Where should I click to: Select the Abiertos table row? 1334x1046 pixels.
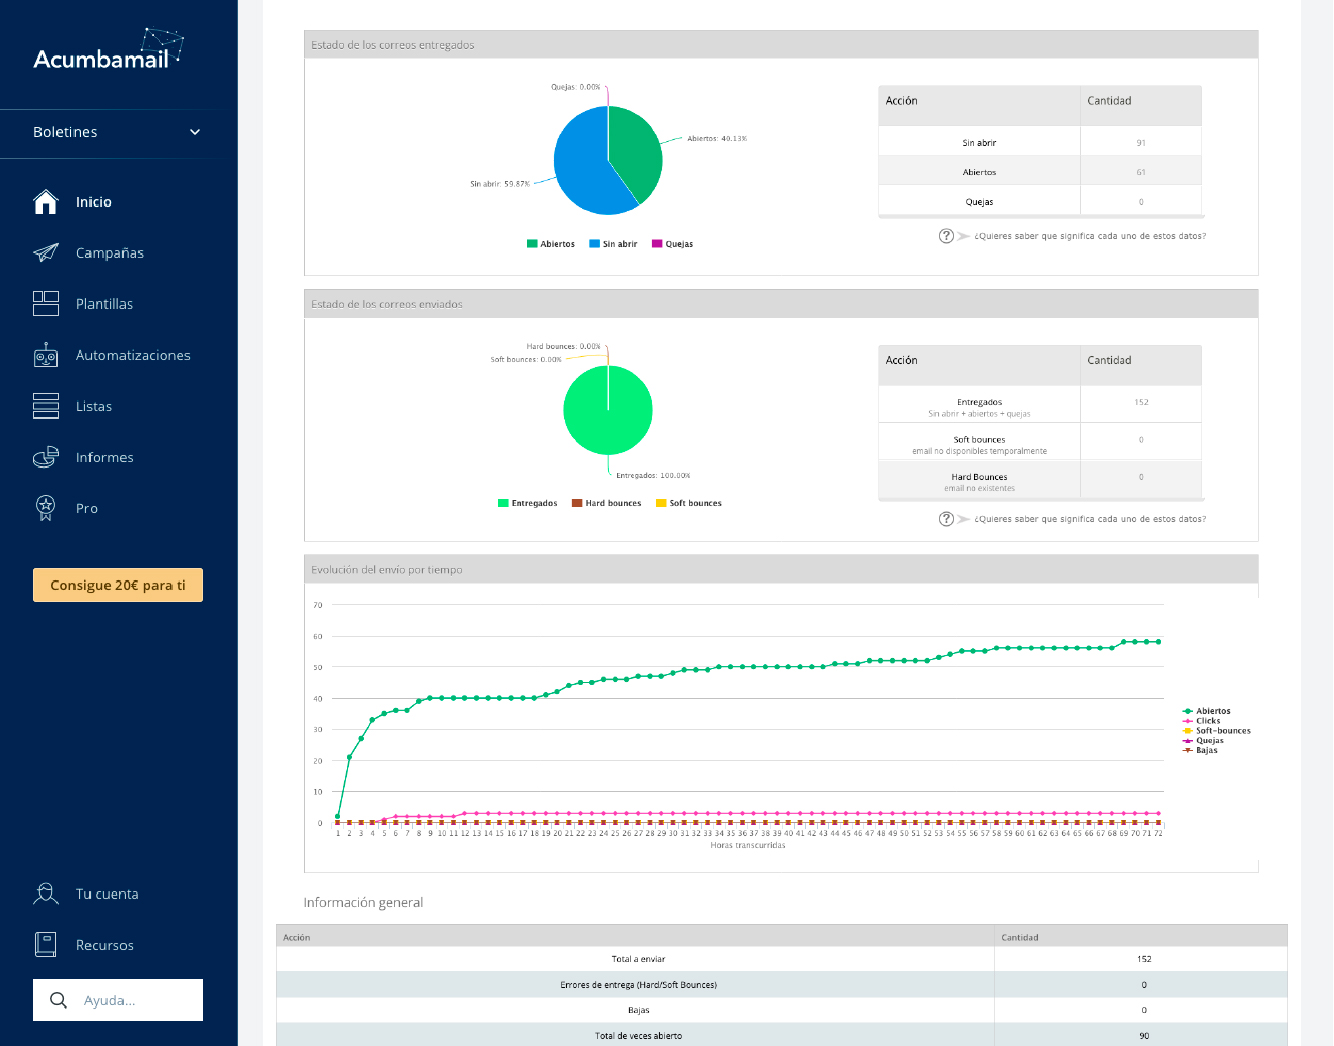pyautogui.click(x=1040, y=172)
